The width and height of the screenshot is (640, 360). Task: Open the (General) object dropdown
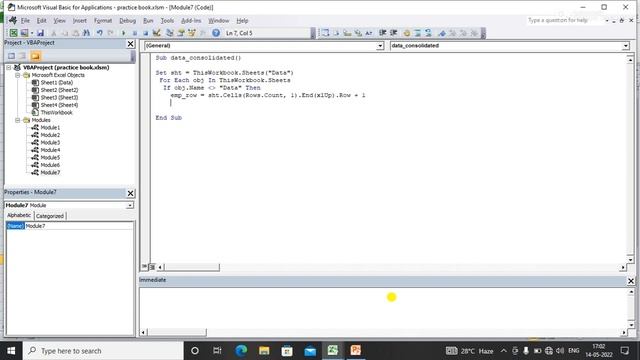tap(380, 46)
